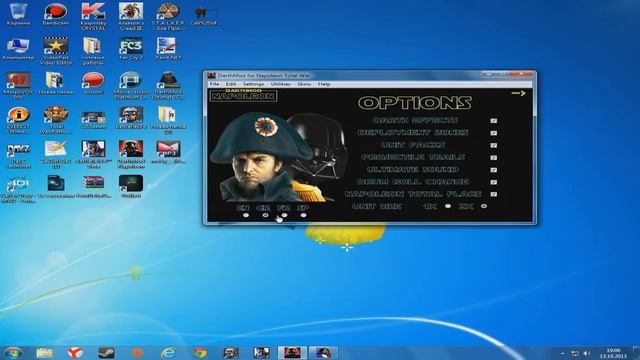Screen dimensions: 640x360
Task: Open the Windows Start button
Action: [x=13, y=352]
